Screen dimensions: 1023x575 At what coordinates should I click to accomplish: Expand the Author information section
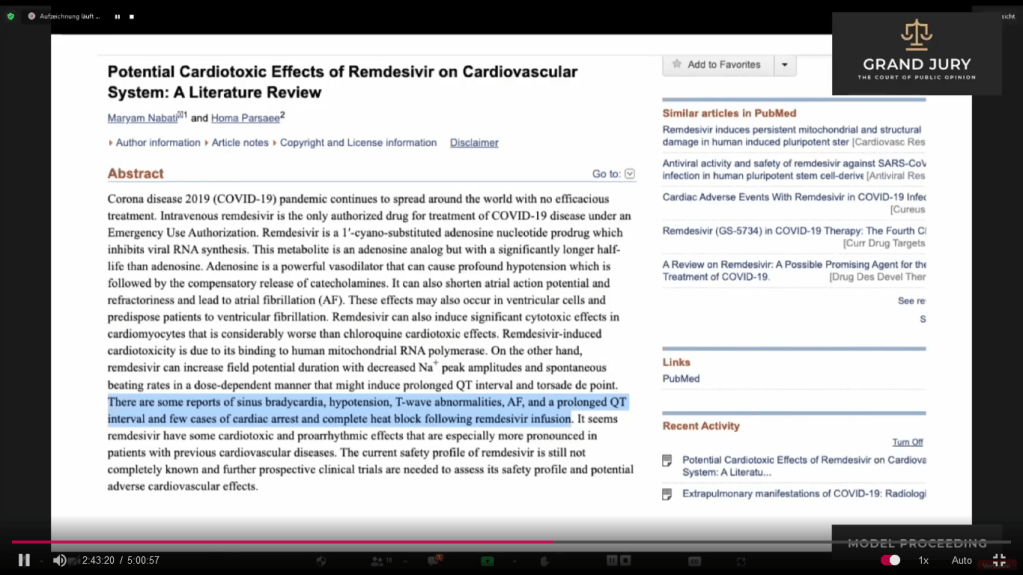tap(157, 143)
